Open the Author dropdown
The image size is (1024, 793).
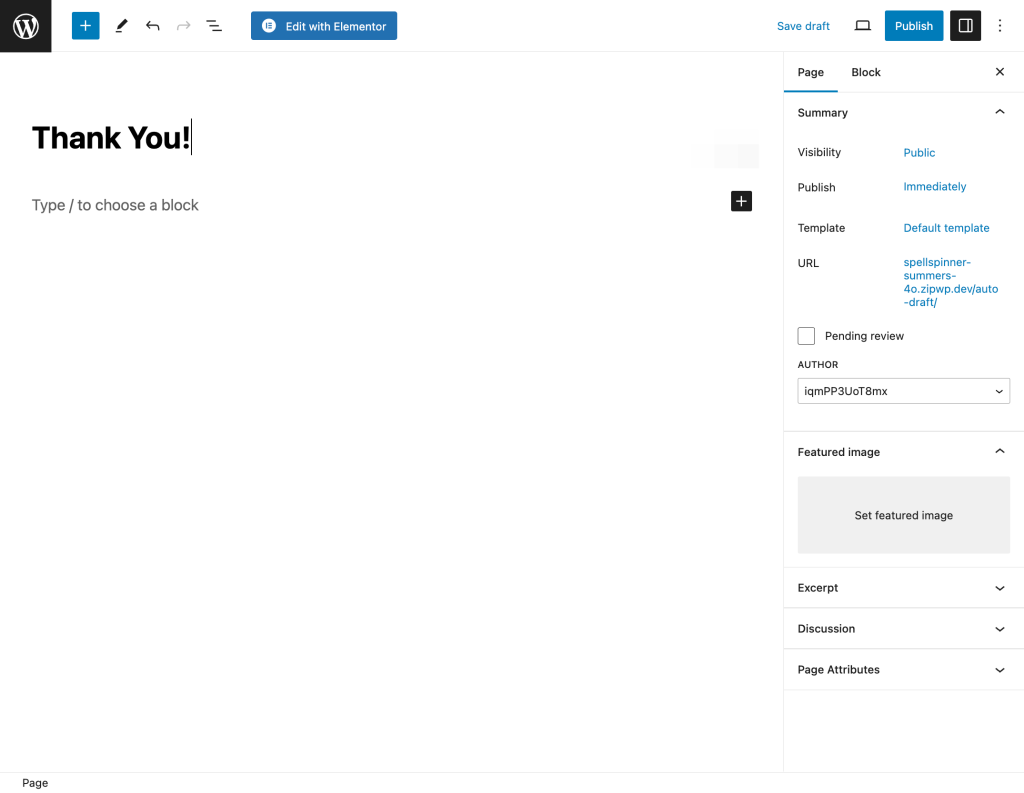903,391
